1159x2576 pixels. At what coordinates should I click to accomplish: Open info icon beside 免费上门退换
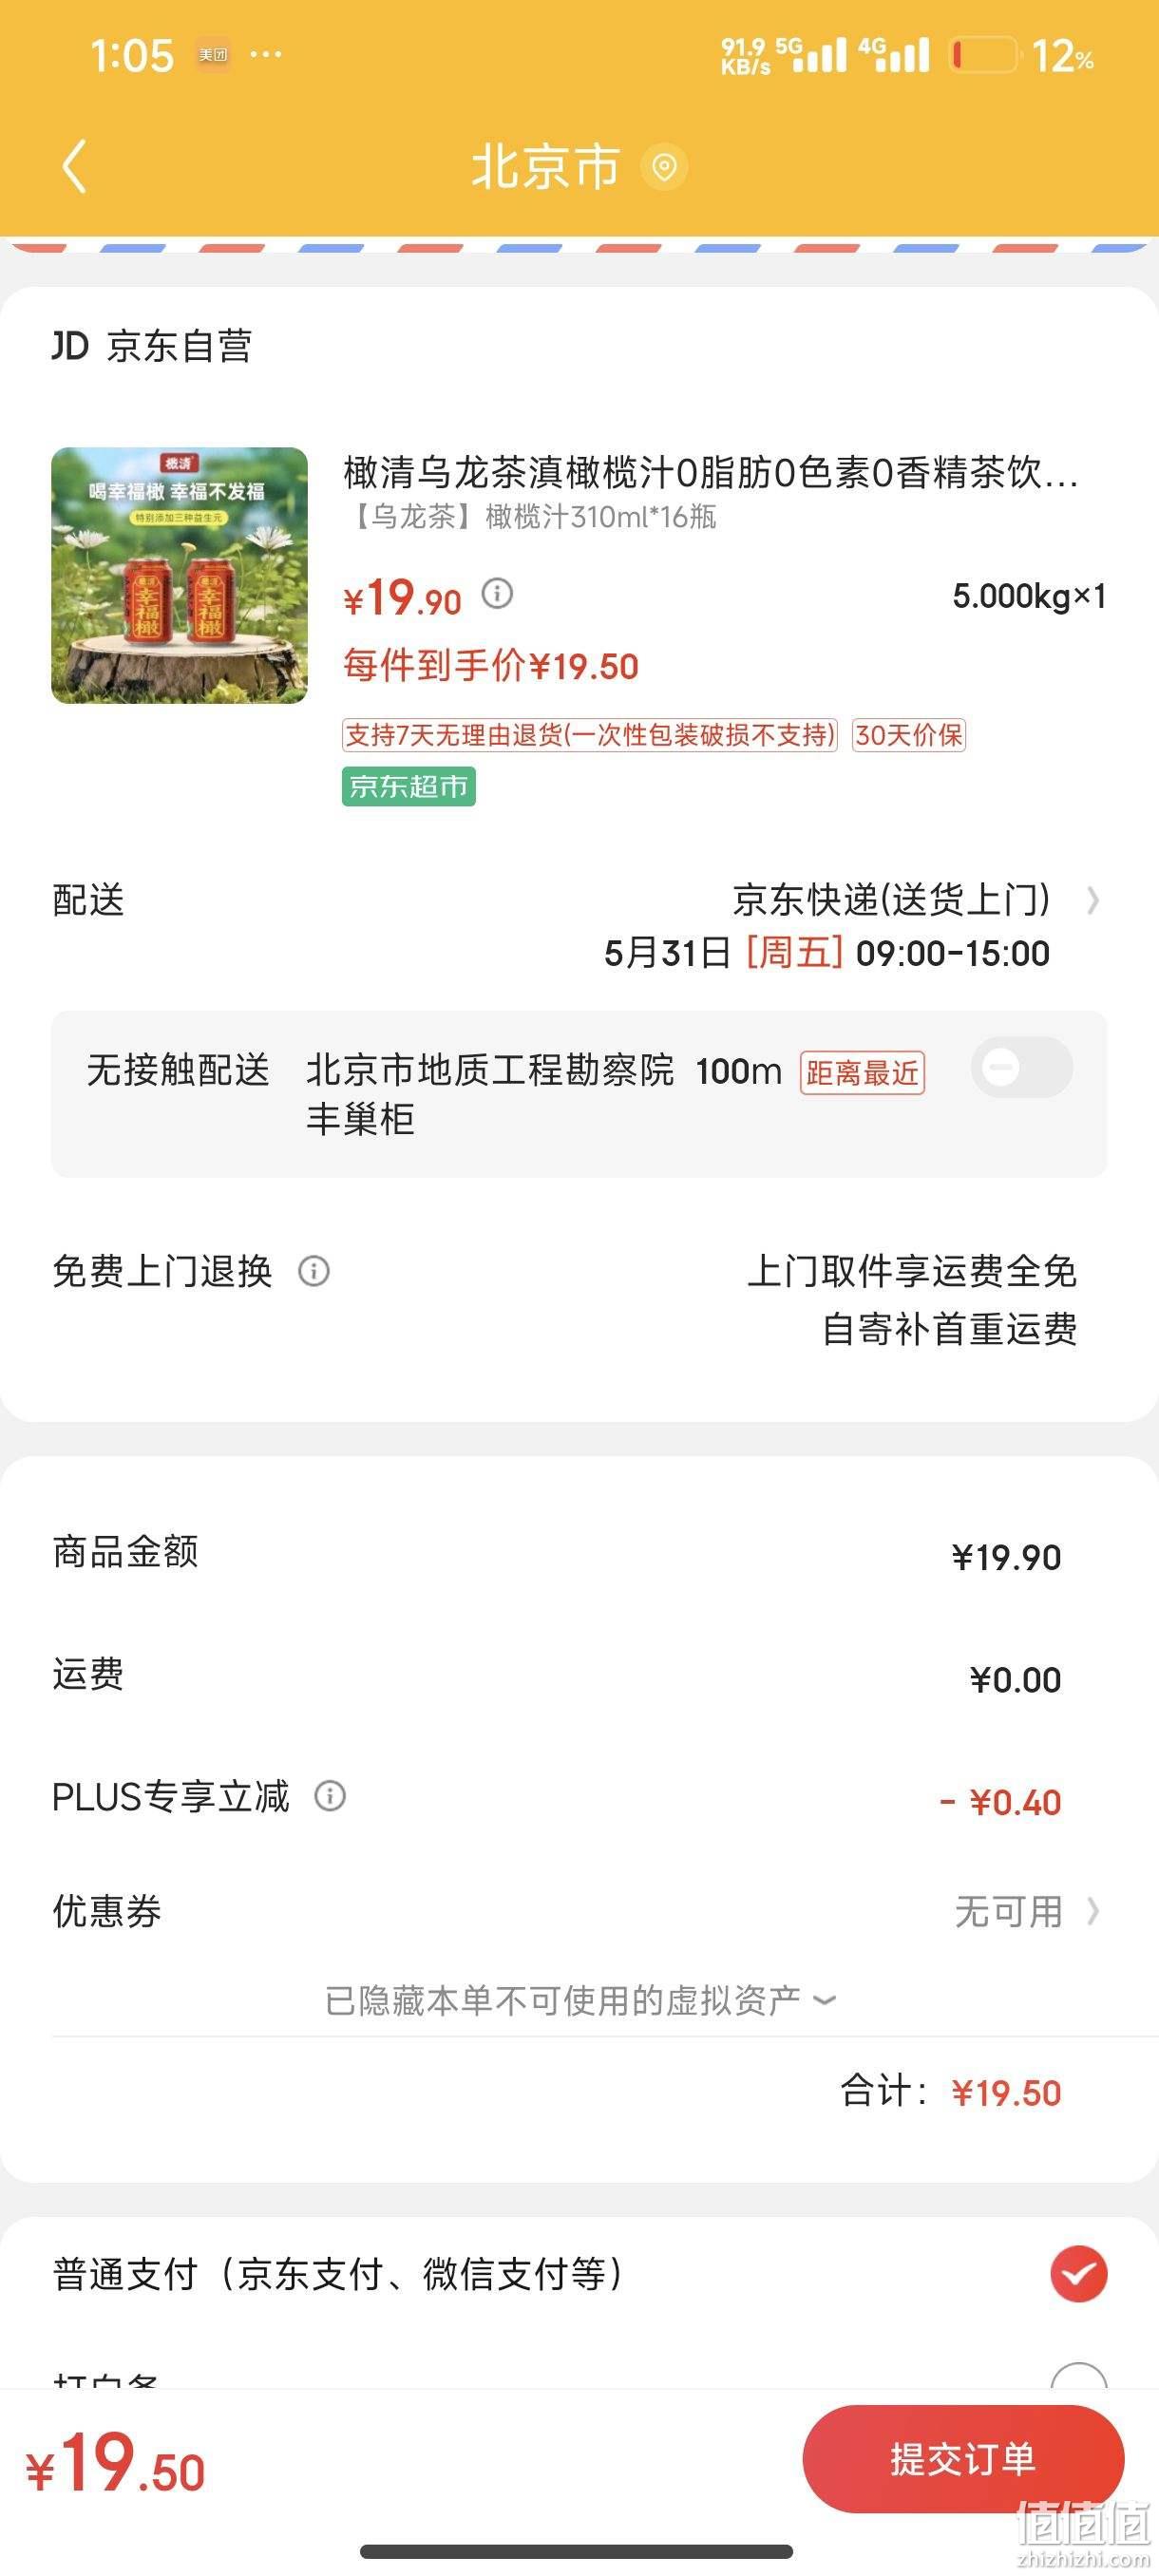click(x=314, y=1271)
